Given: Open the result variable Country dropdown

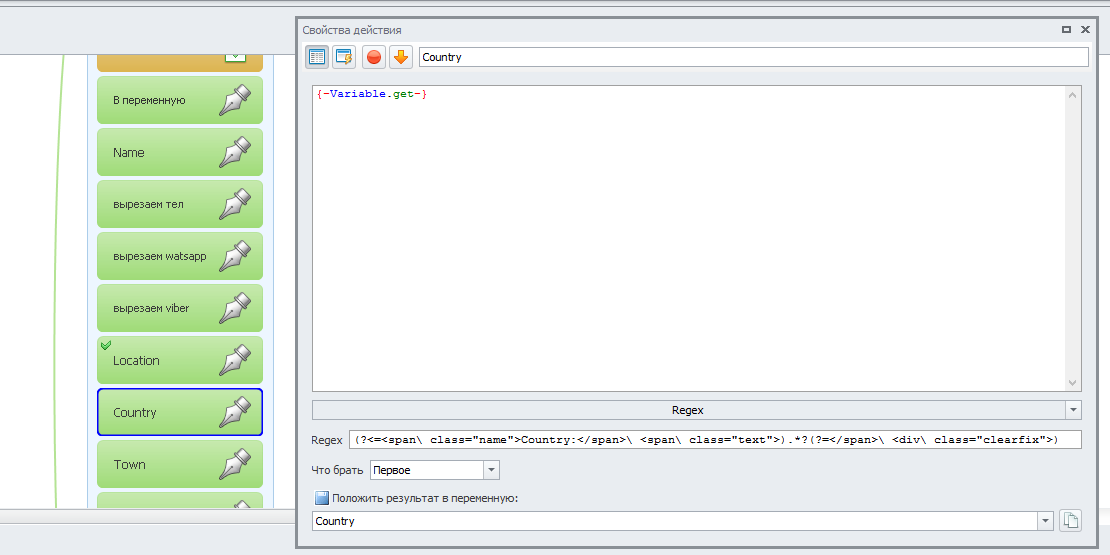Looking at the screenshot, I should (1046, 522).
